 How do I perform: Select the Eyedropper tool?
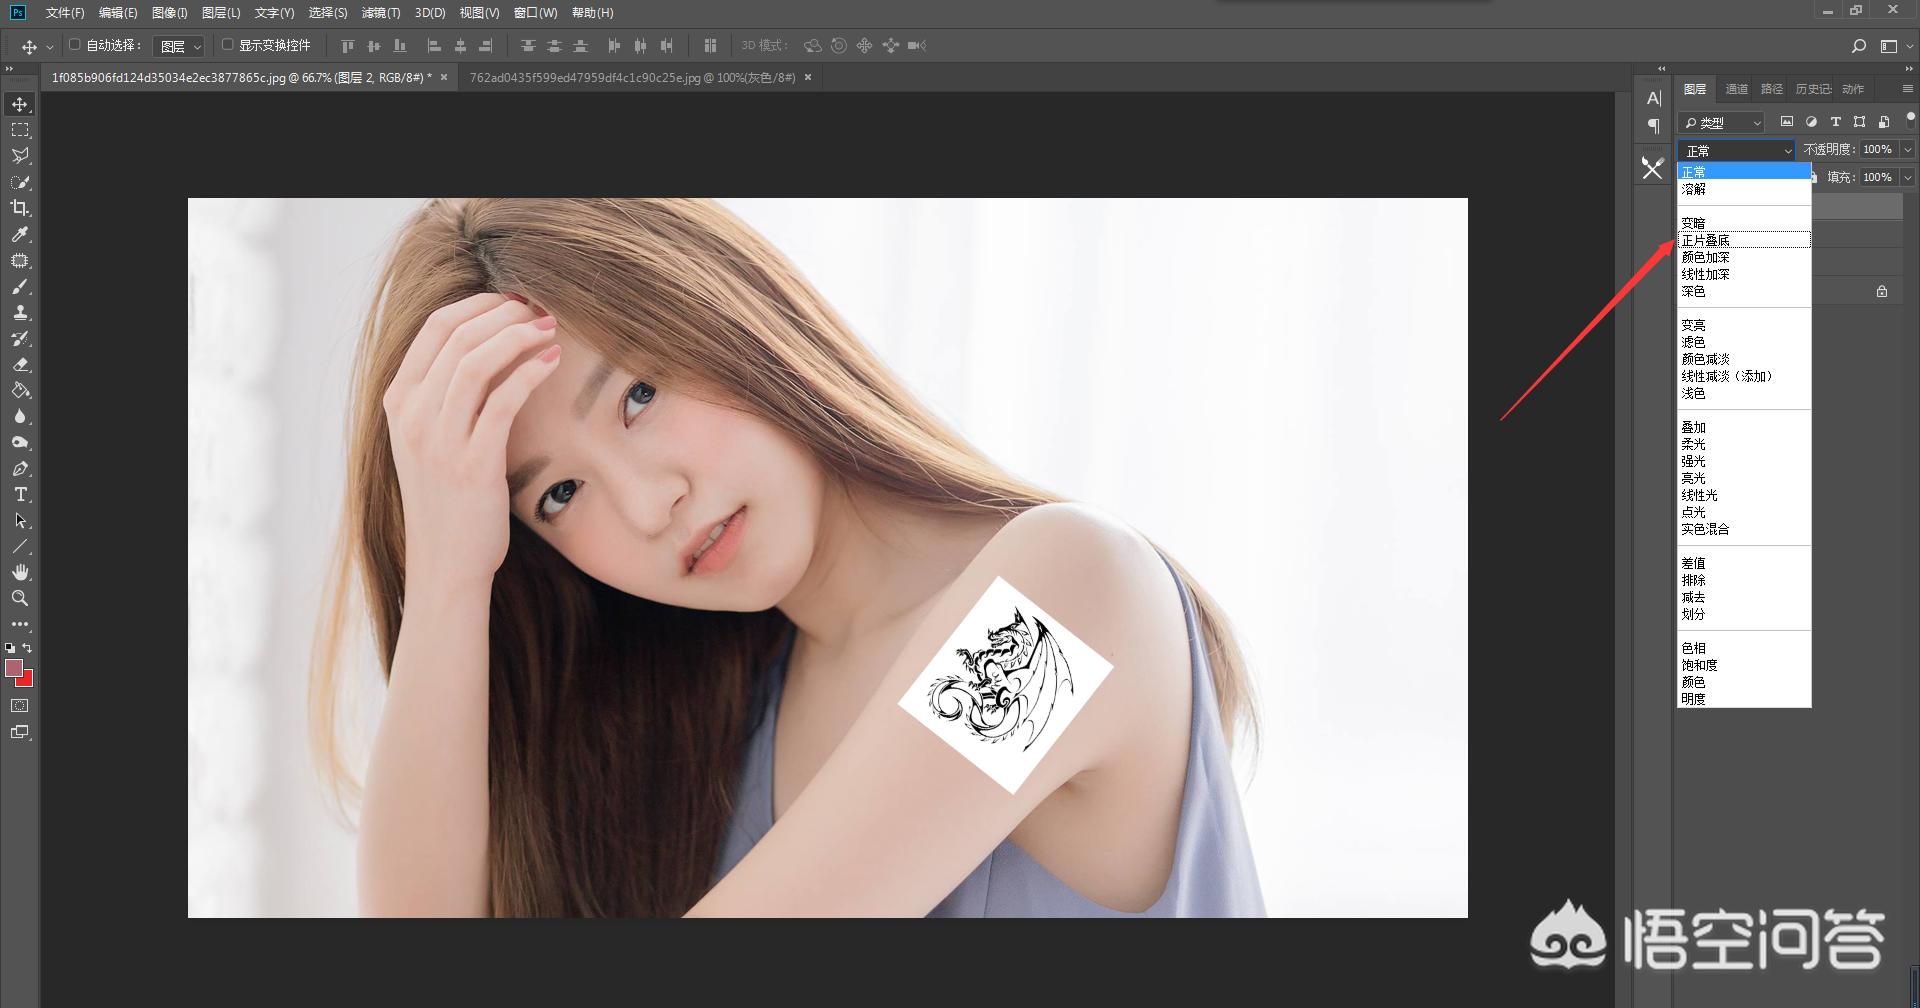pos(20,234)
